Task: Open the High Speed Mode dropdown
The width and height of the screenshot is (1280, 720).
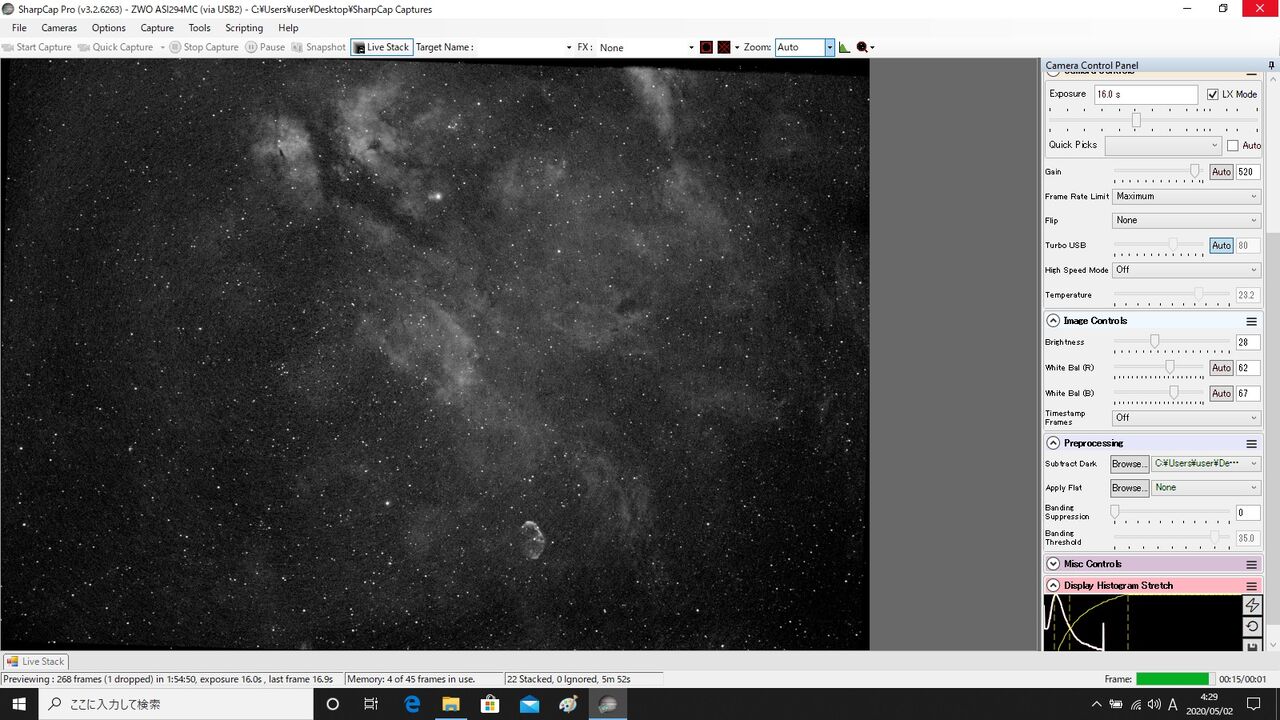Action: [x=1186, y=270]
